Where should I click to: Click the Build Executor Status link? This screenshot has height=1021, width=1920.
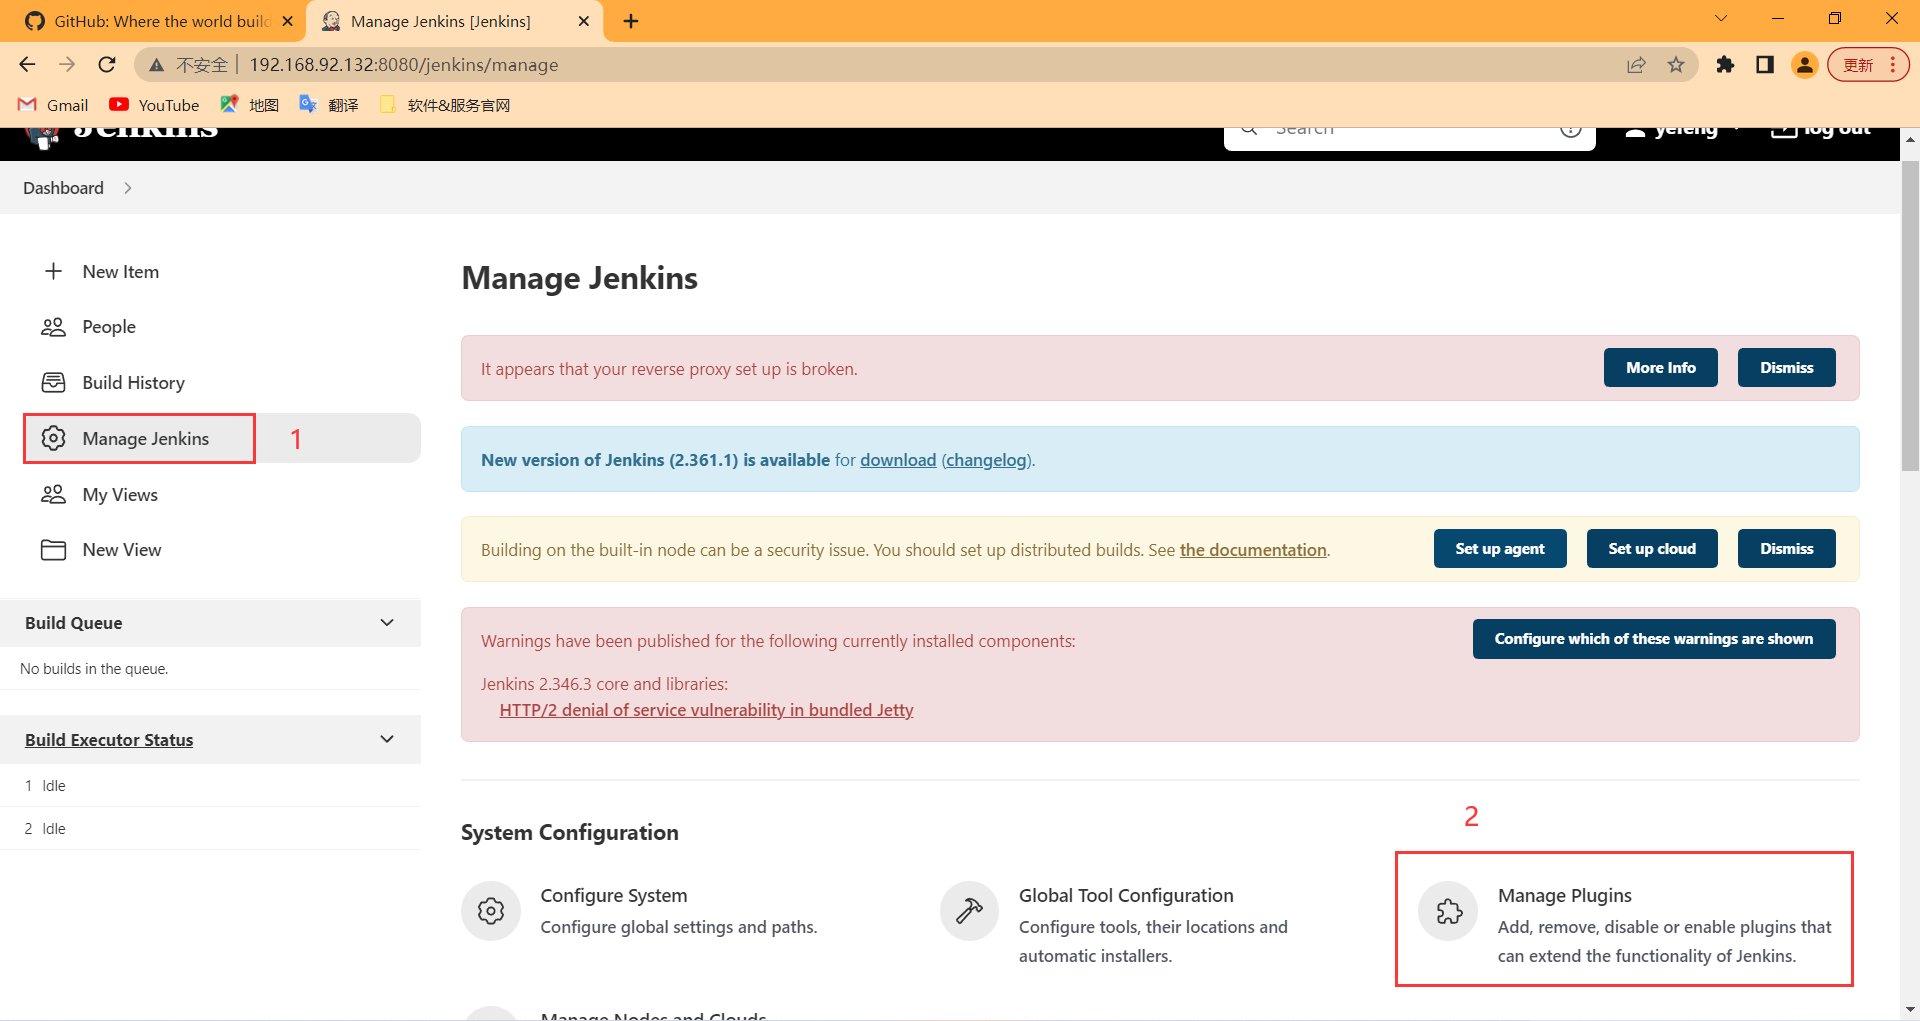click(x=109, y=740)
